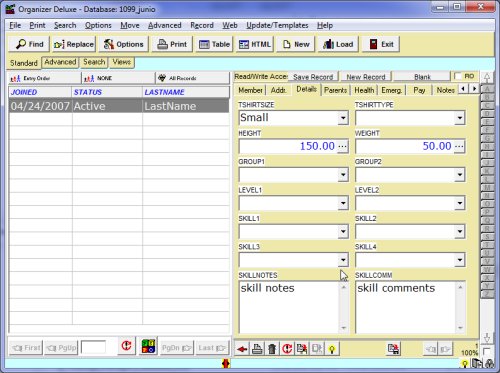The image size is (500, 373).
Task: Click the red refresh icon under record list
Action: 126,346
